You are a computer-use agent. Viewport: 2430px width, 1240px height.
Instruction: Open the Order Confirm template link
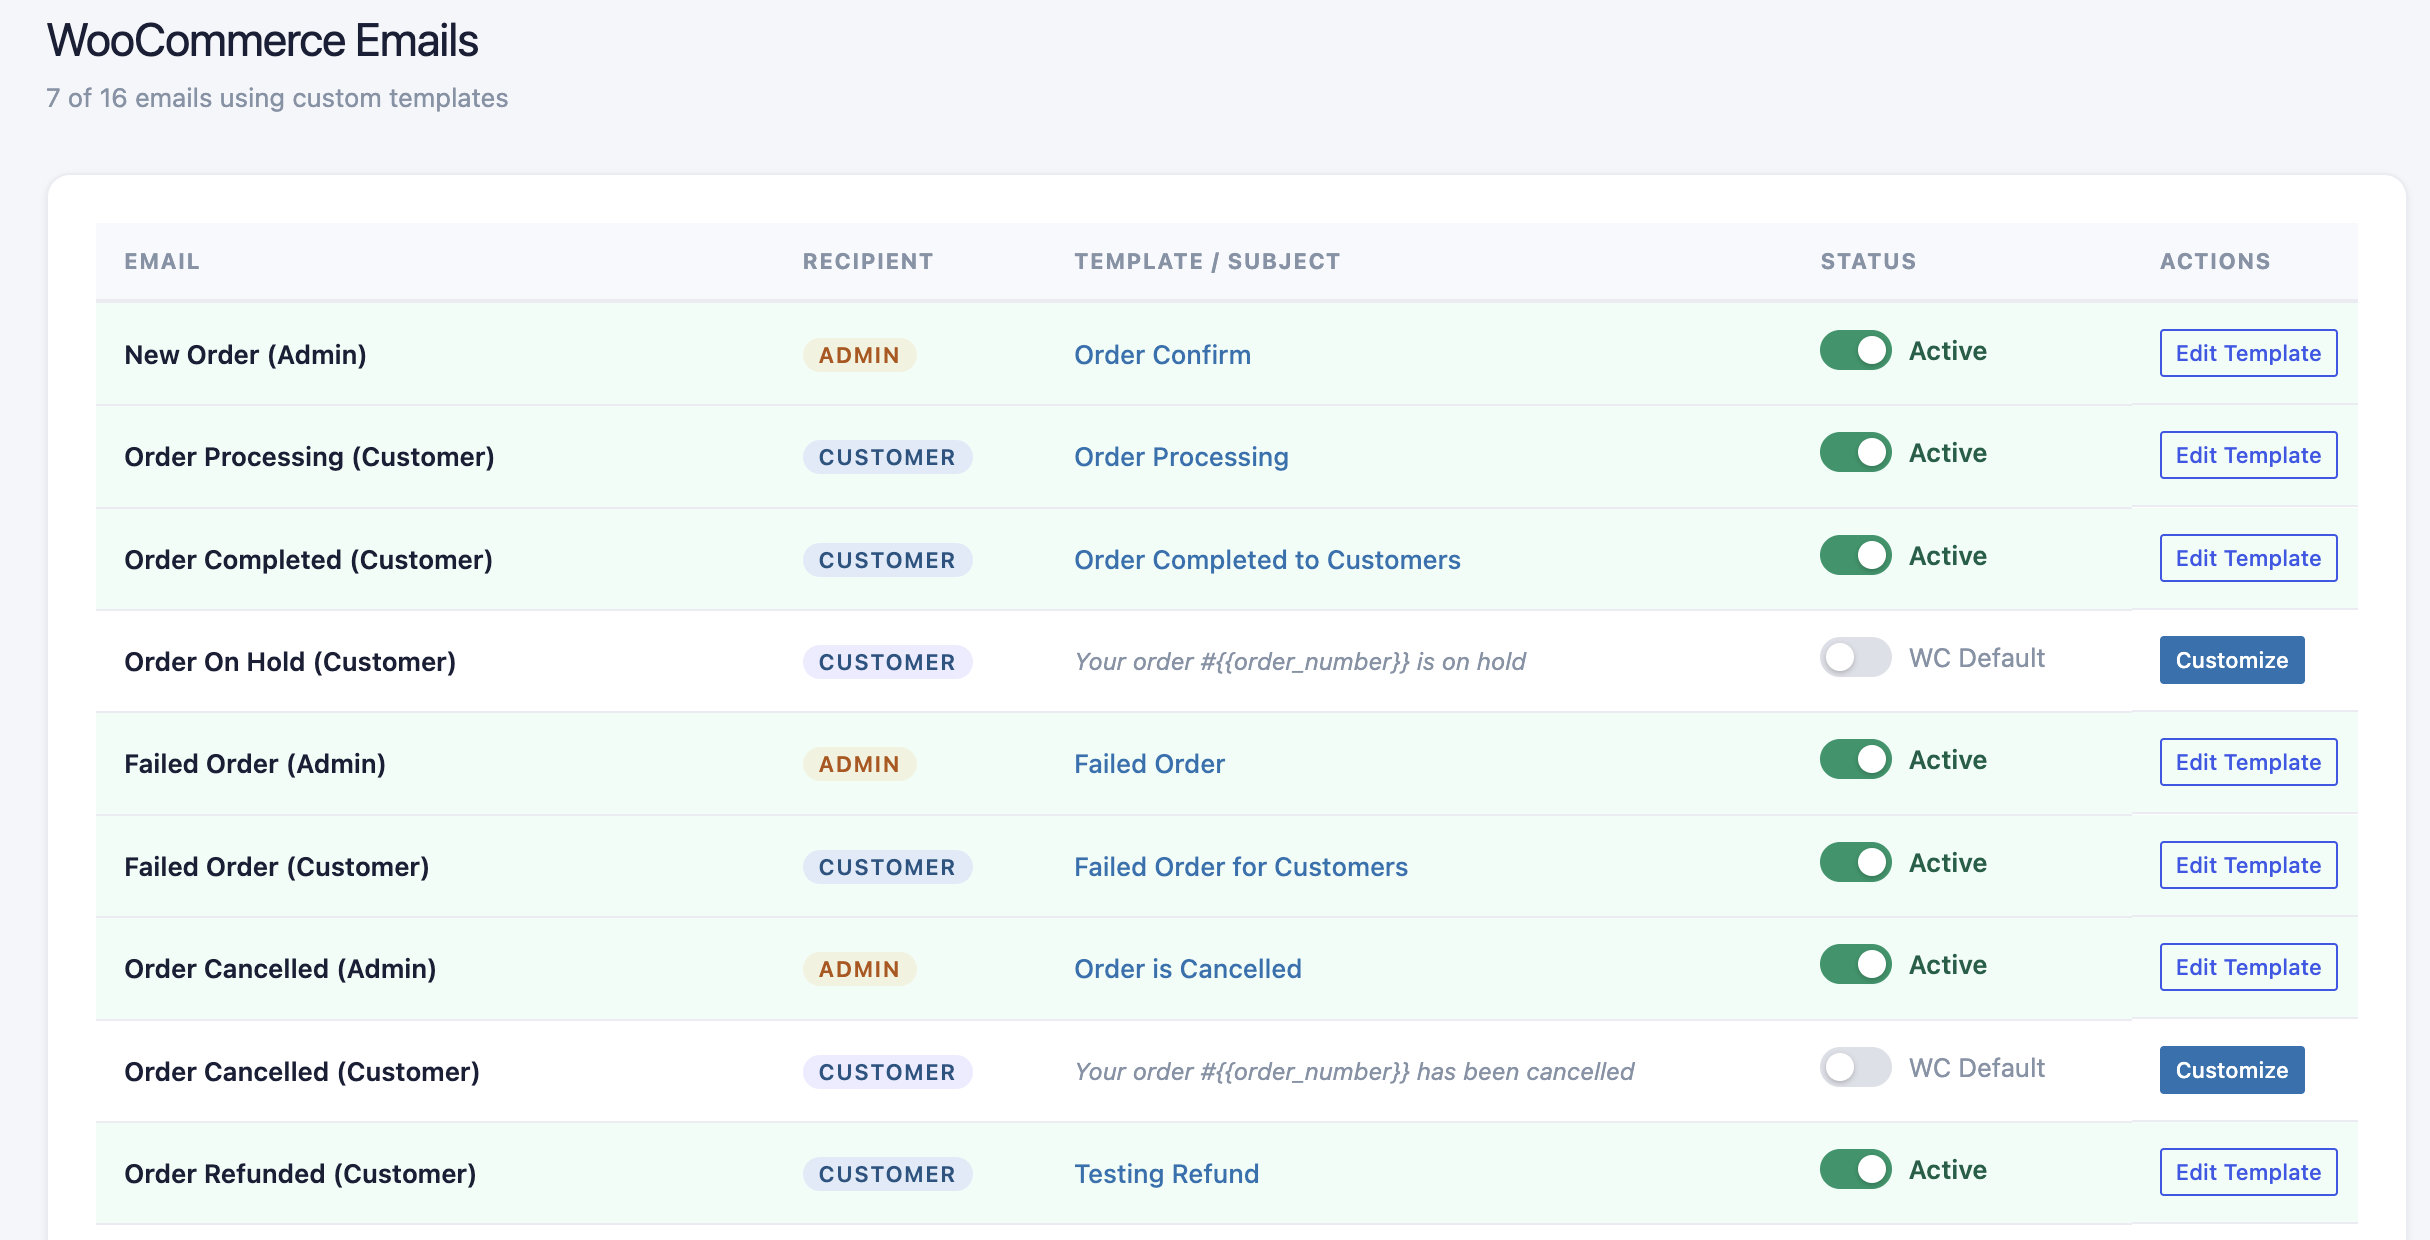[1162, 355]
